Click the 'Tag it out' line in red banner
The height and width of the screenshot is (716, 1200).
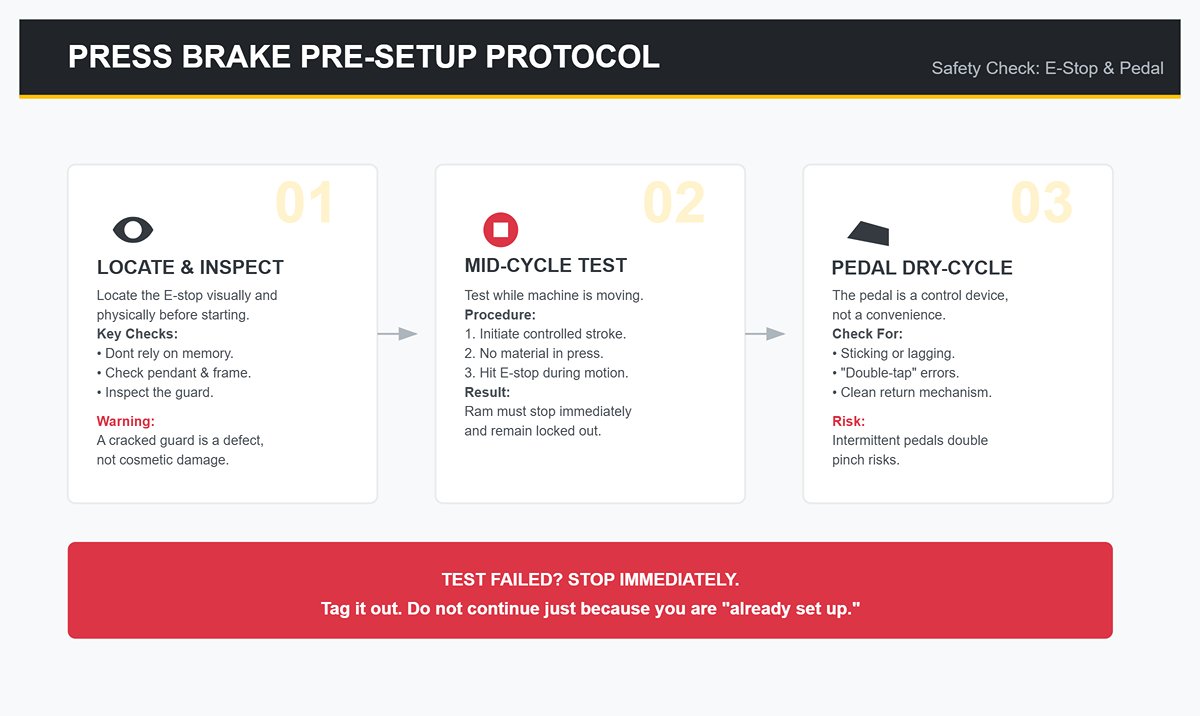(x=590, y=608)
